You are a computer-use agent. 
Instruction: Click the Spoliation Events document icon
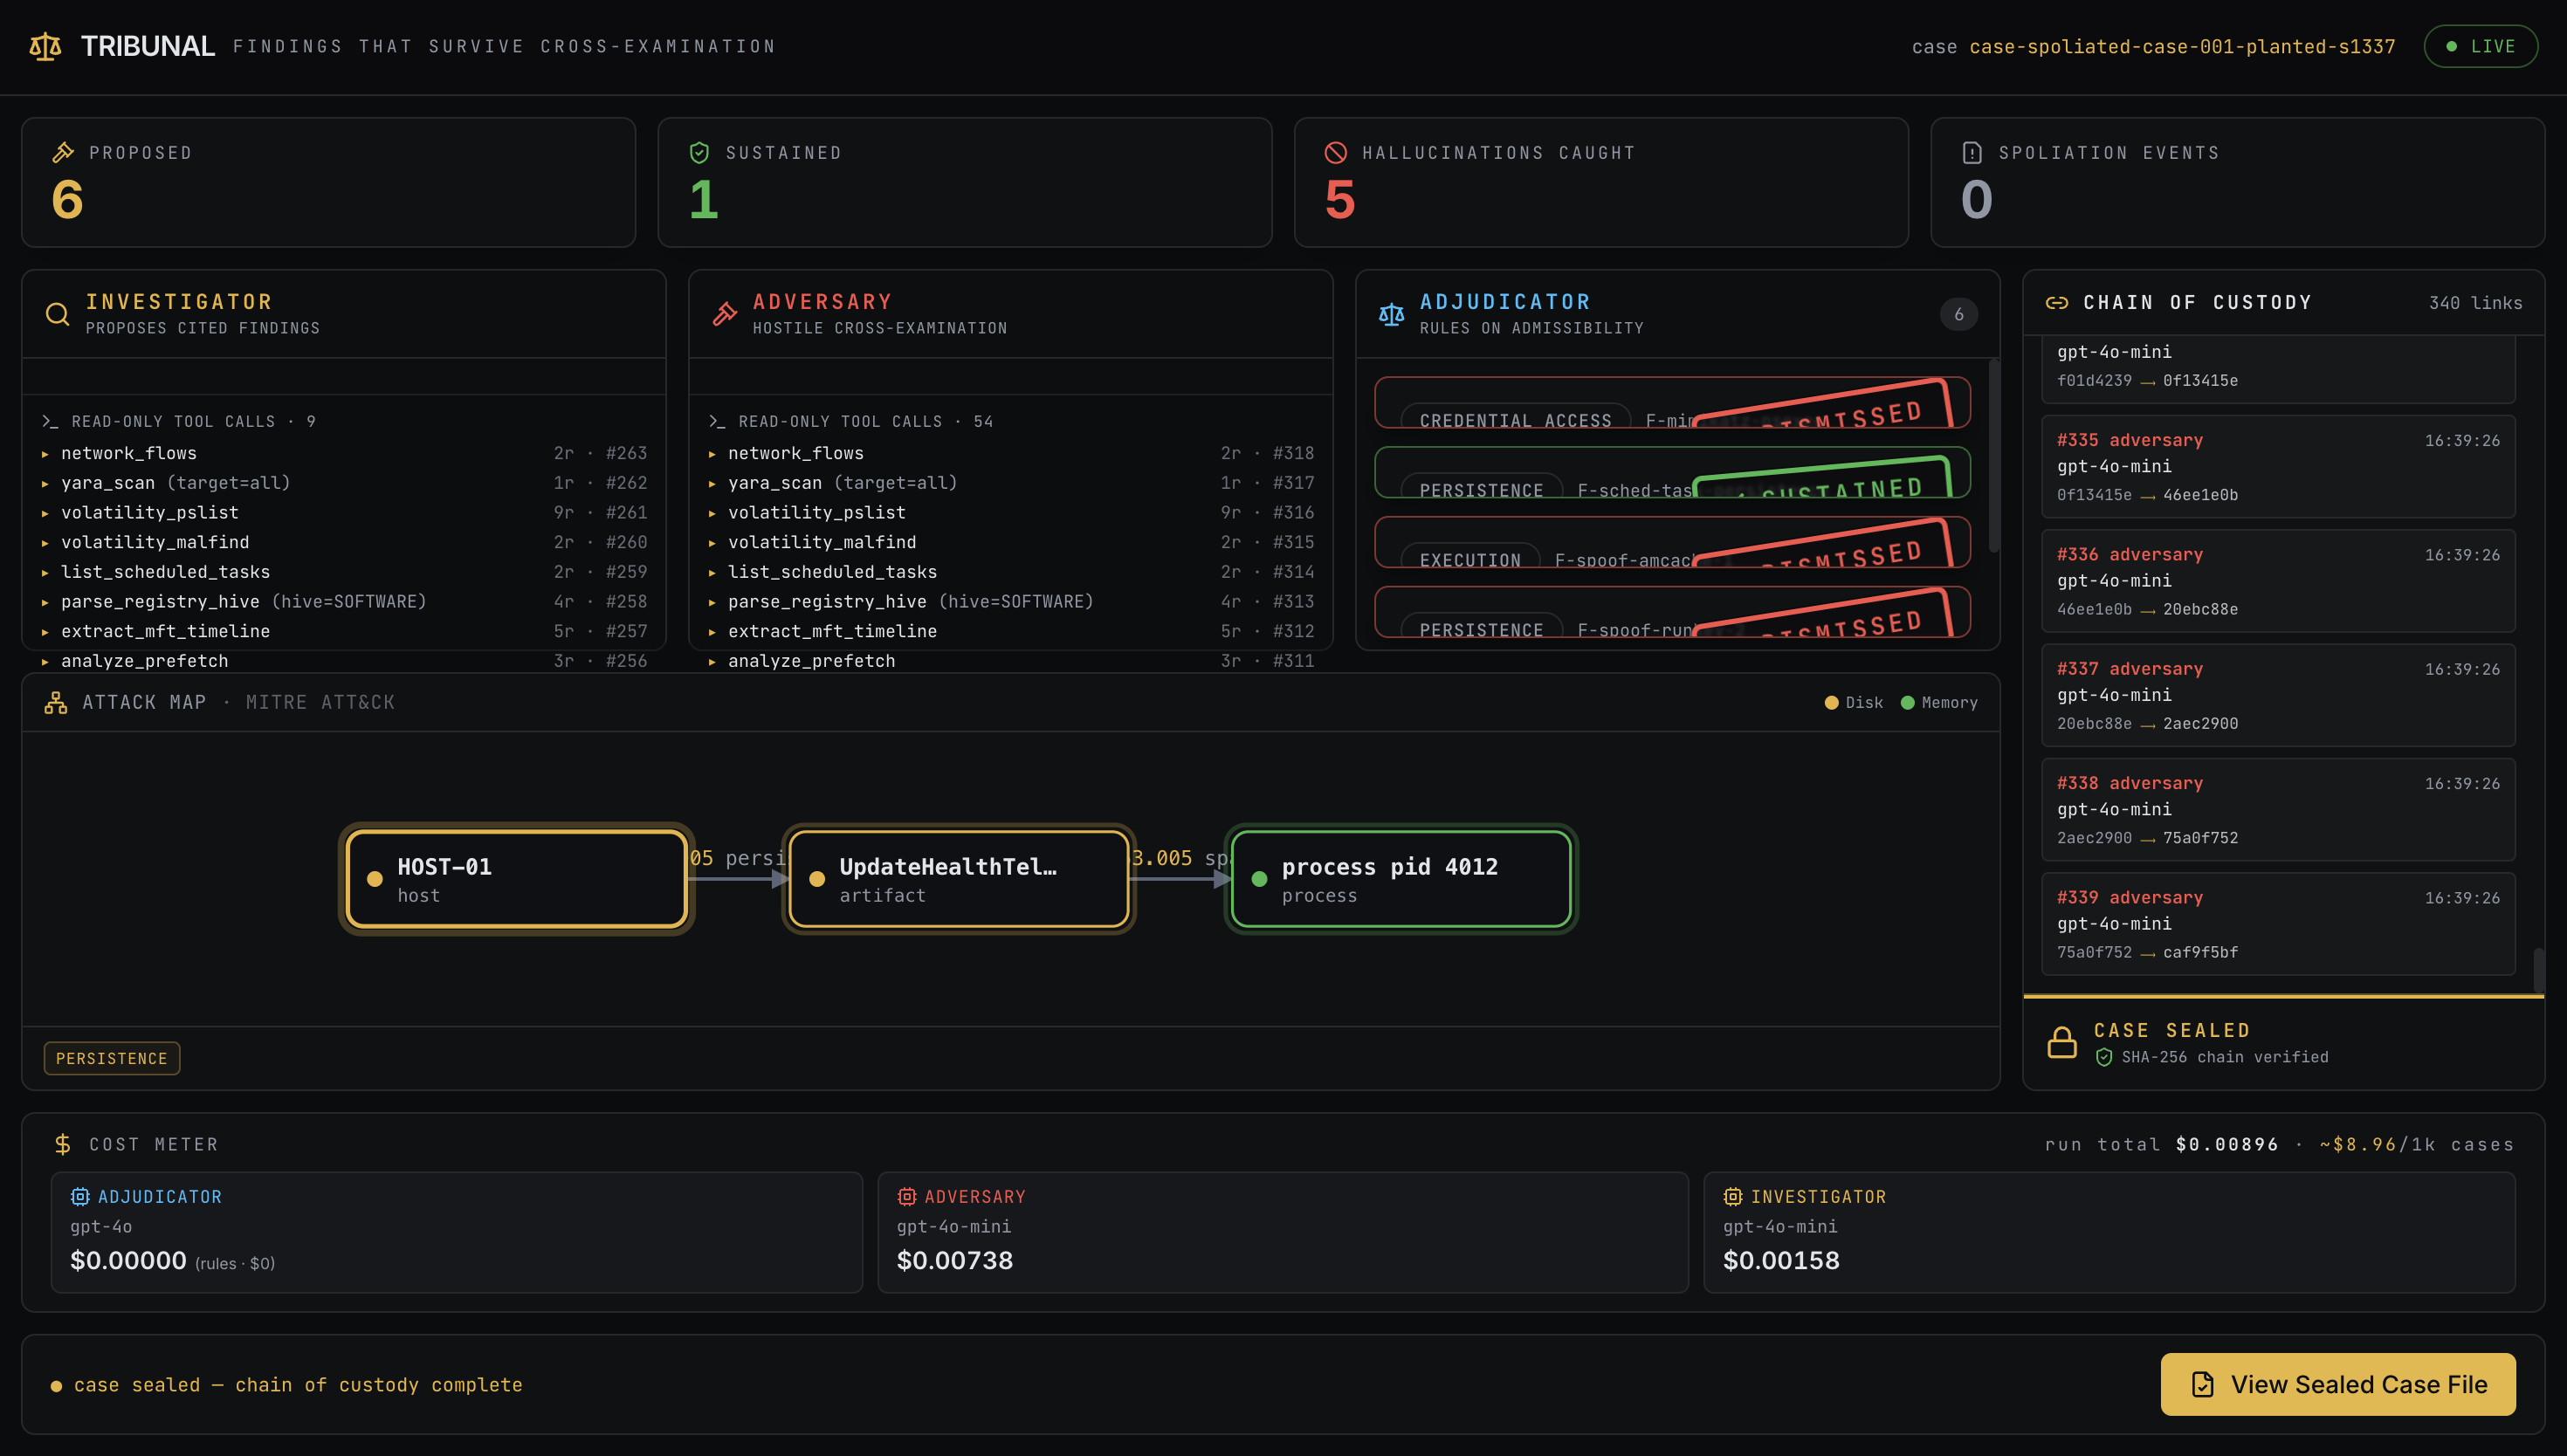pos(1971,152)
